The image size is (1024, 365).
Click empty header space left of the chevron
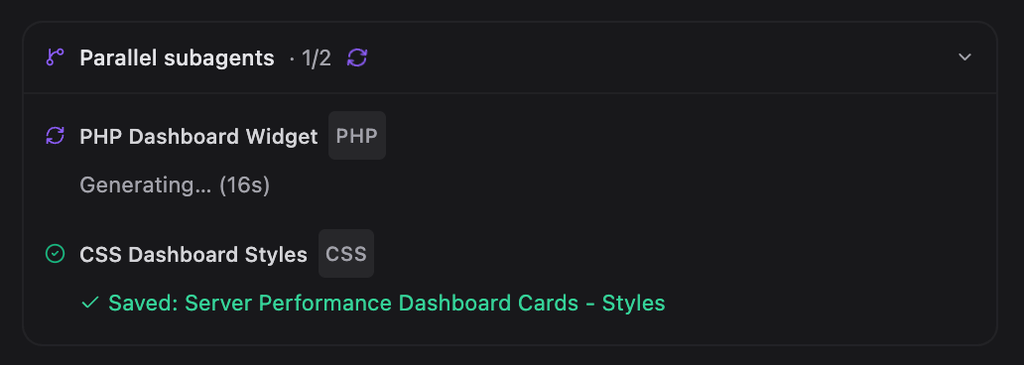pyautogui.click(x=653, y=57)
